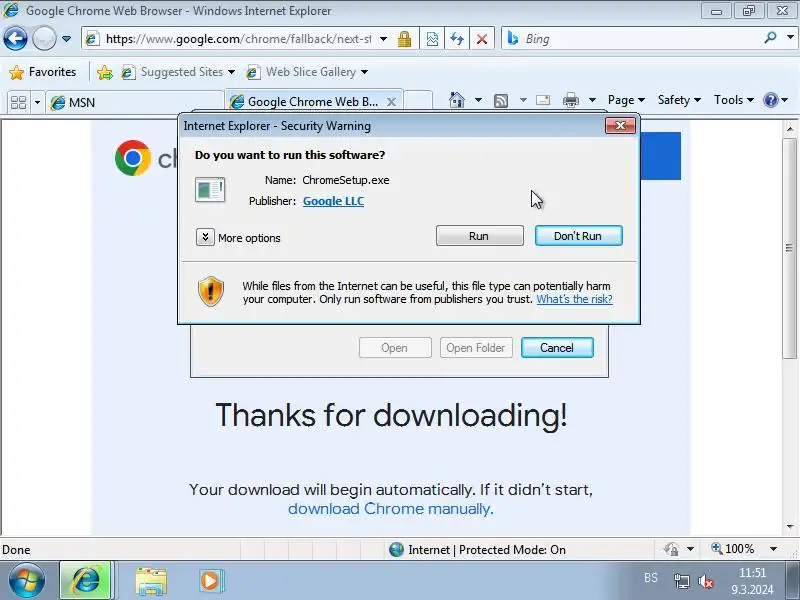This screenshot has width=800, height=600.
Task: Open Windows Explorer from the taskbar
Action: click(151, 581)
